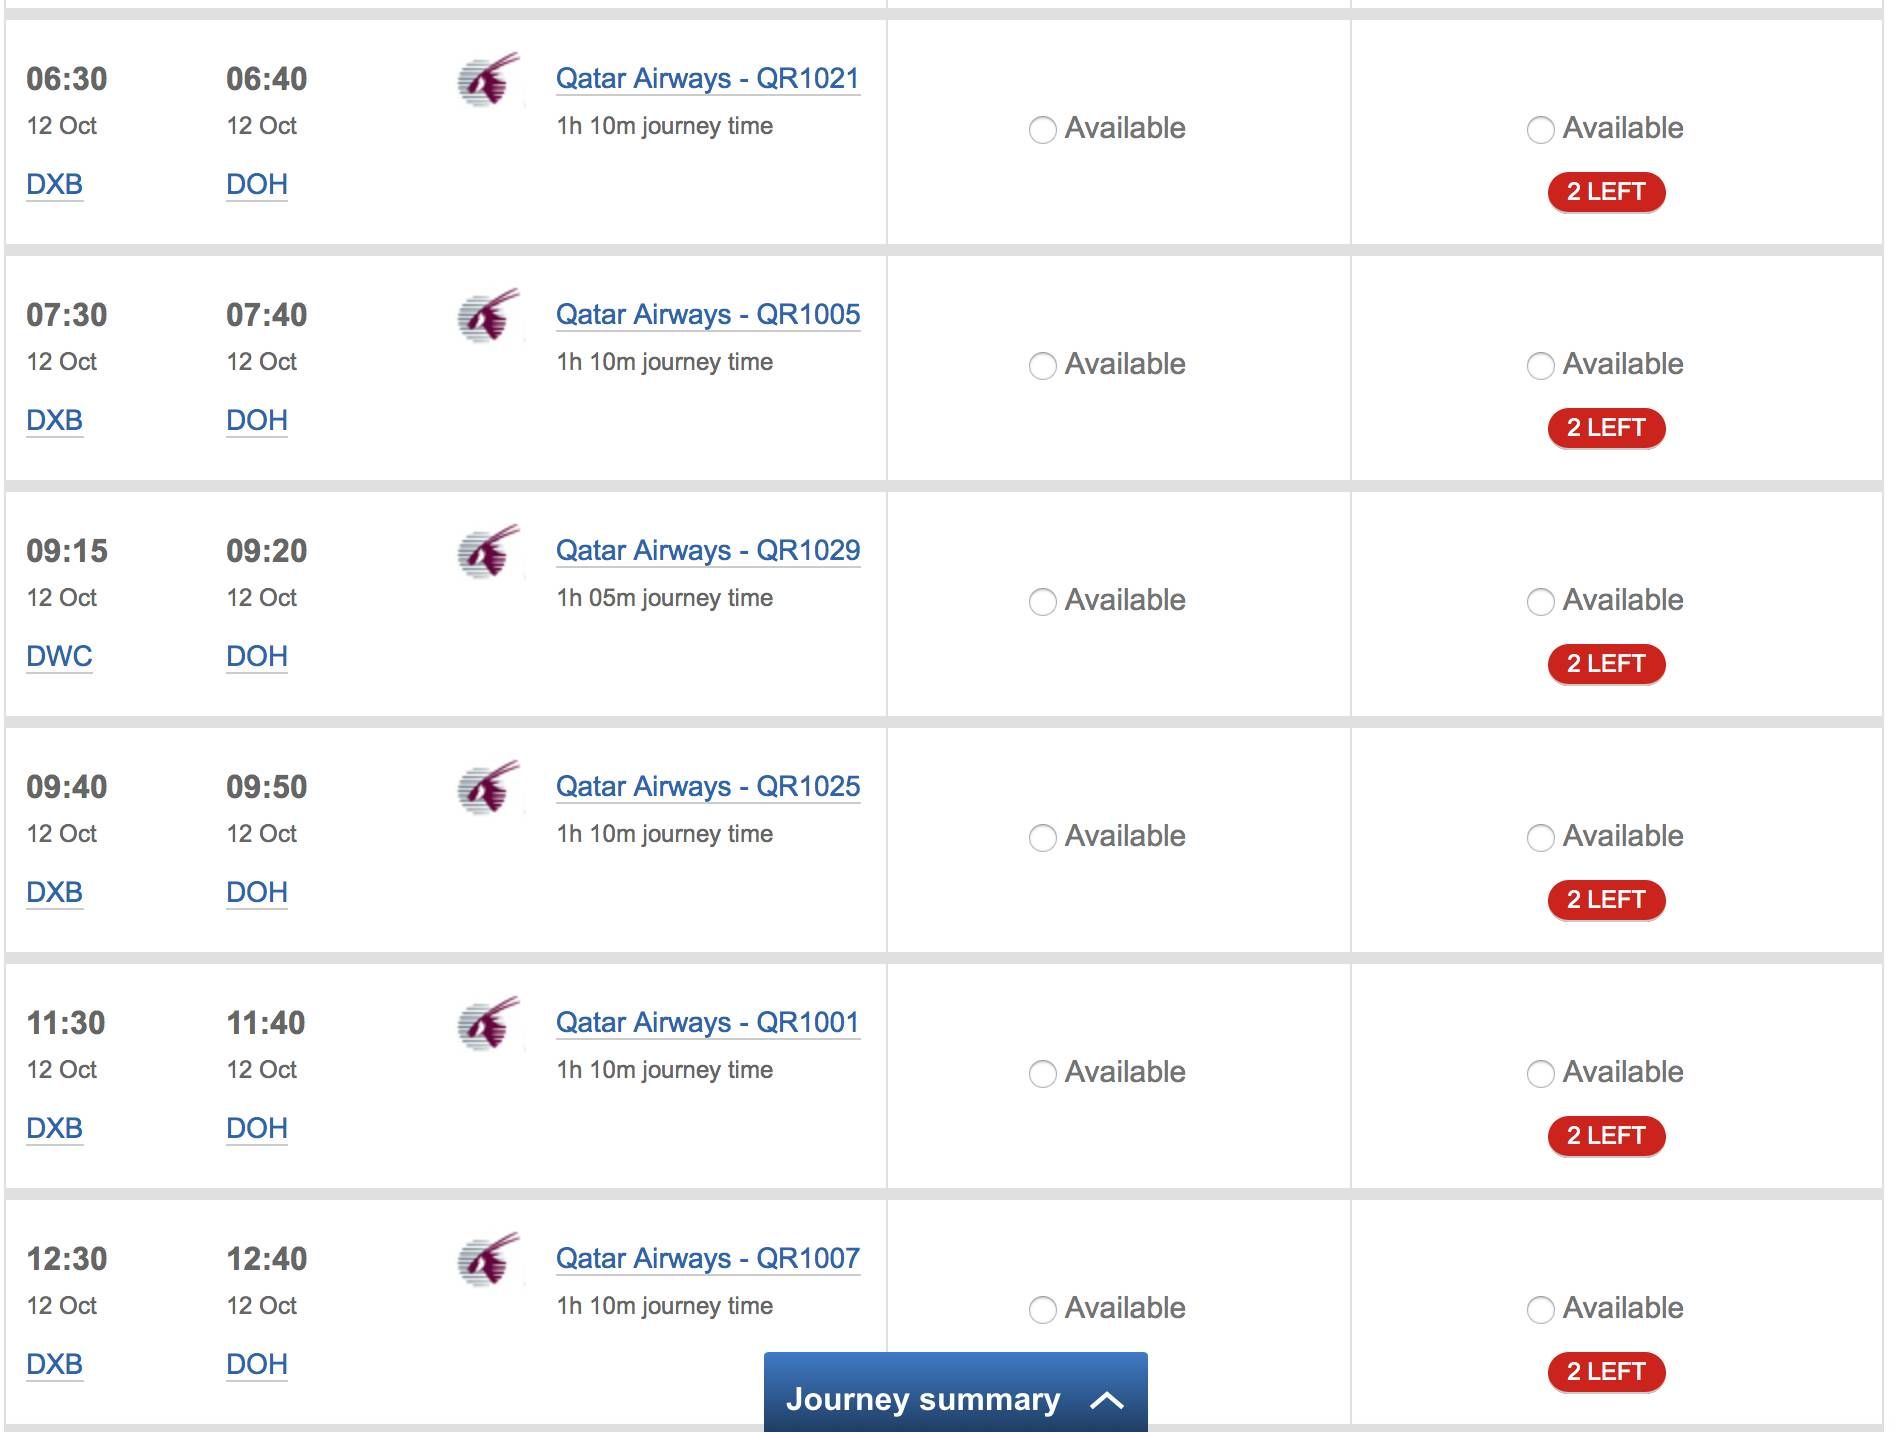Select first-column Available radio for 06:30 flight
1896x1432 pixels.
(x=1042, y=130)
